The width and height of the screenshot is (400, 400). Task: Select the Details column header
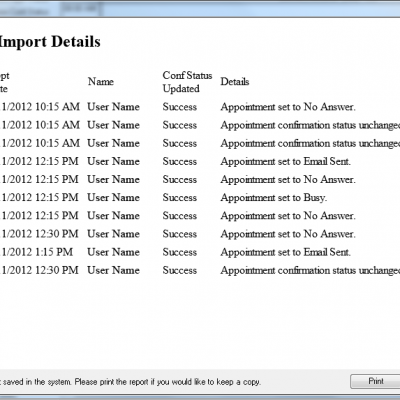coord(235,82)
